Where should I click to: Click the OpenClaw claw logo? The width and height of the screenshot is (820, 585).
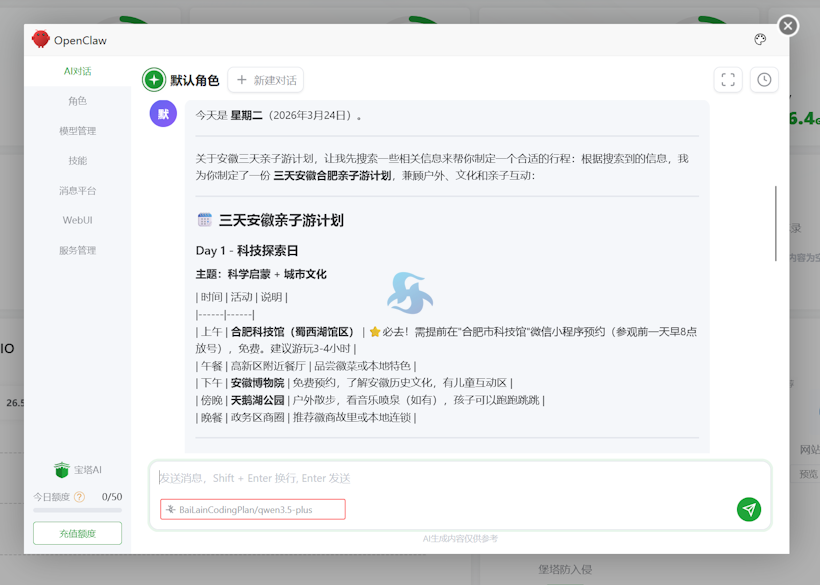tap(40, 40)
